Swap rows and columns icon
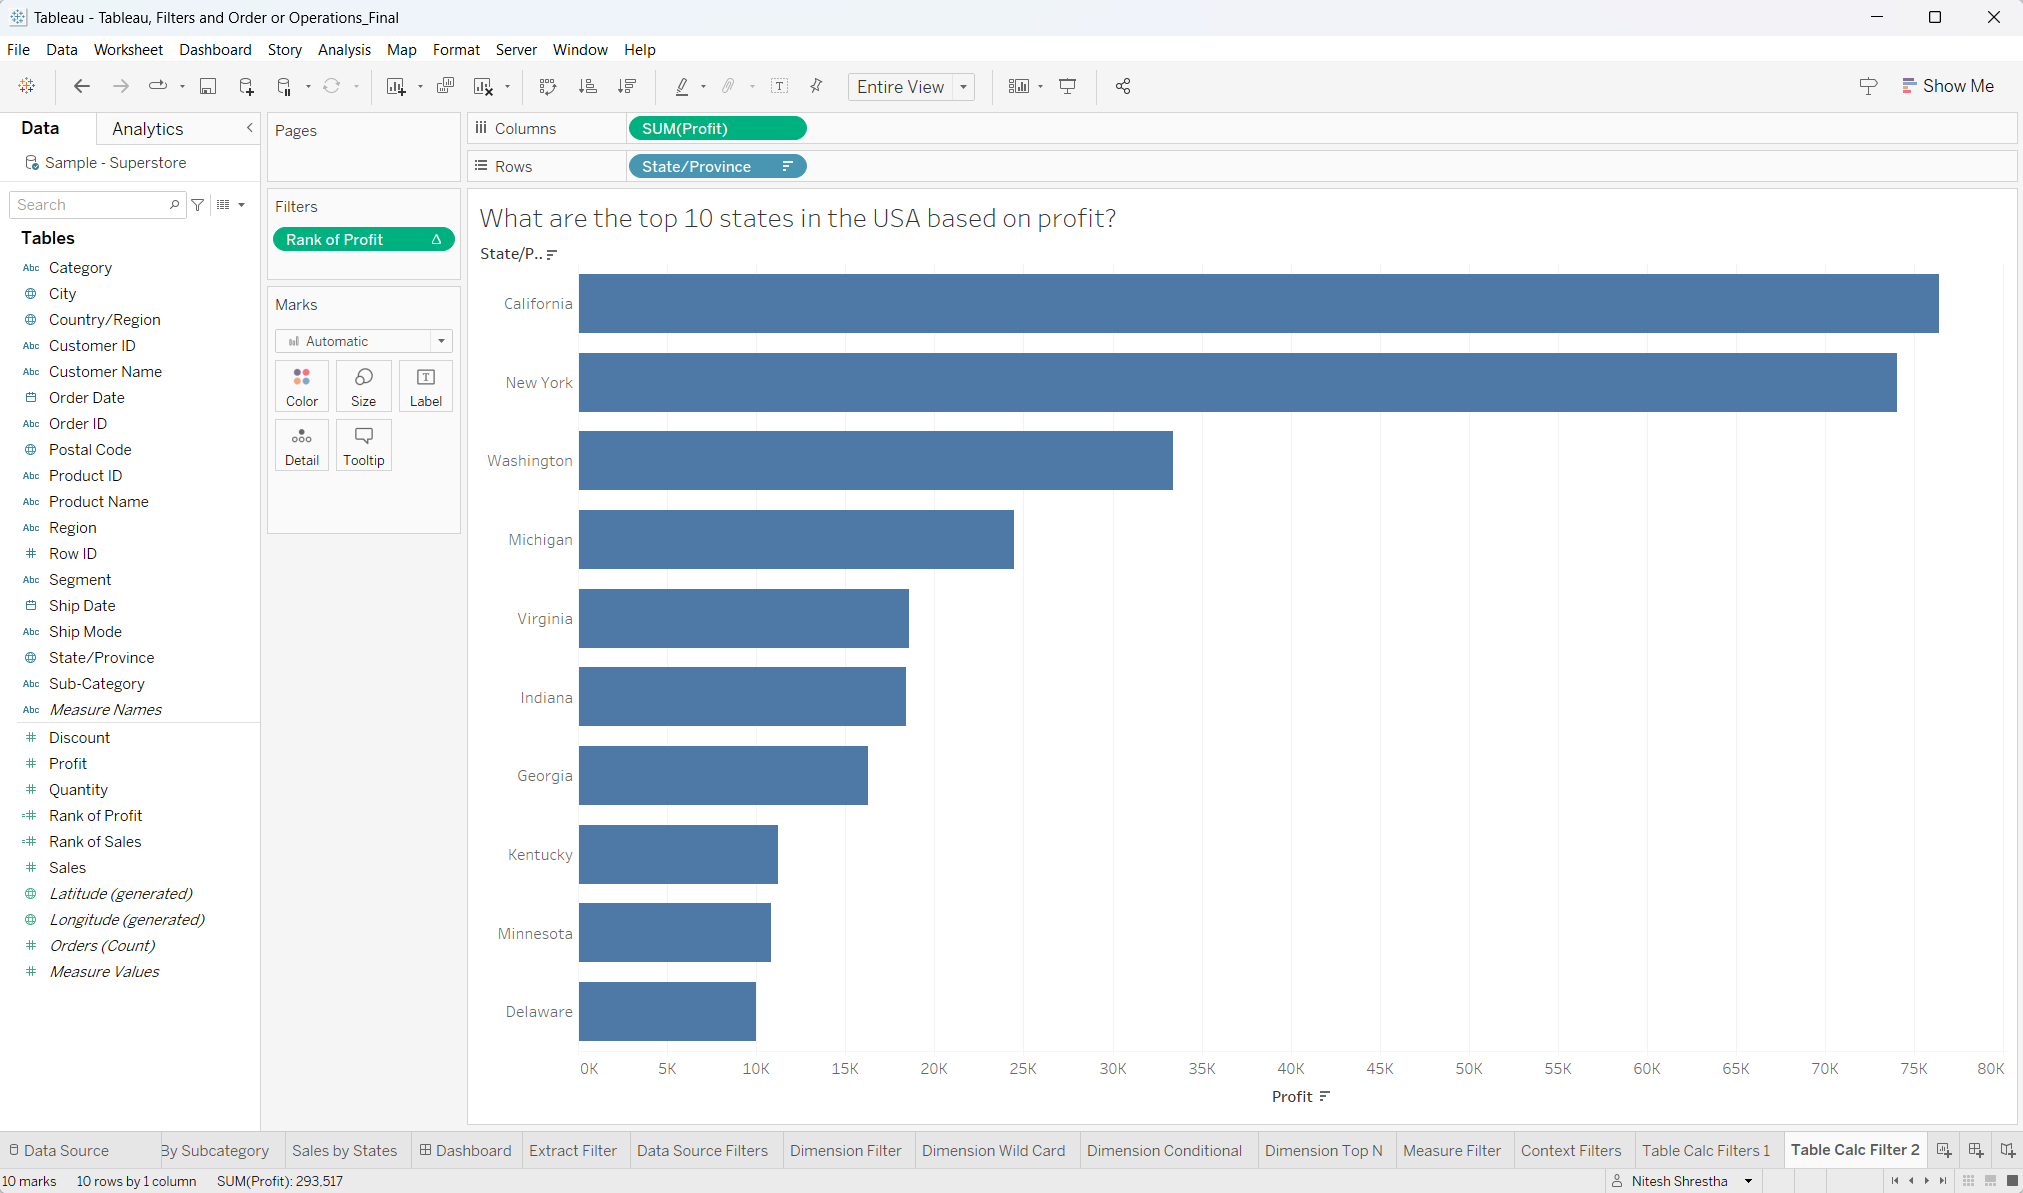Screen dimensions: 2023x1193 (547, 87)
